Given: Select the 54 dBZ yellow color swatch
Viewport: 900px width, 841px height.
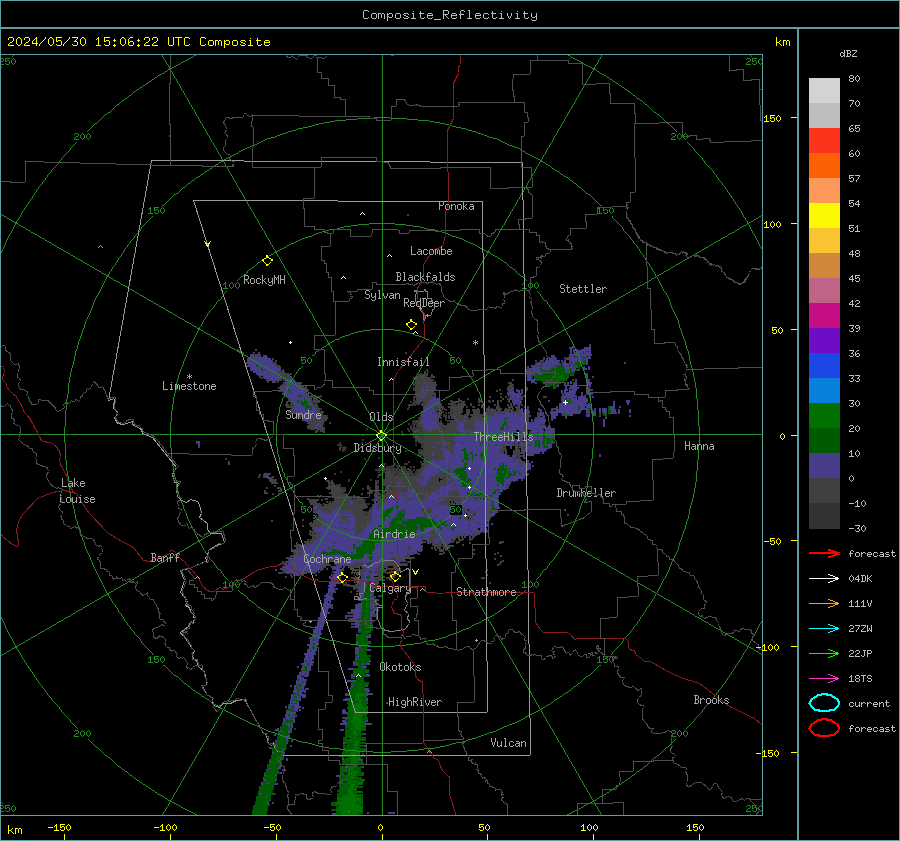Looking at the screenshot, I should (824, 215).
